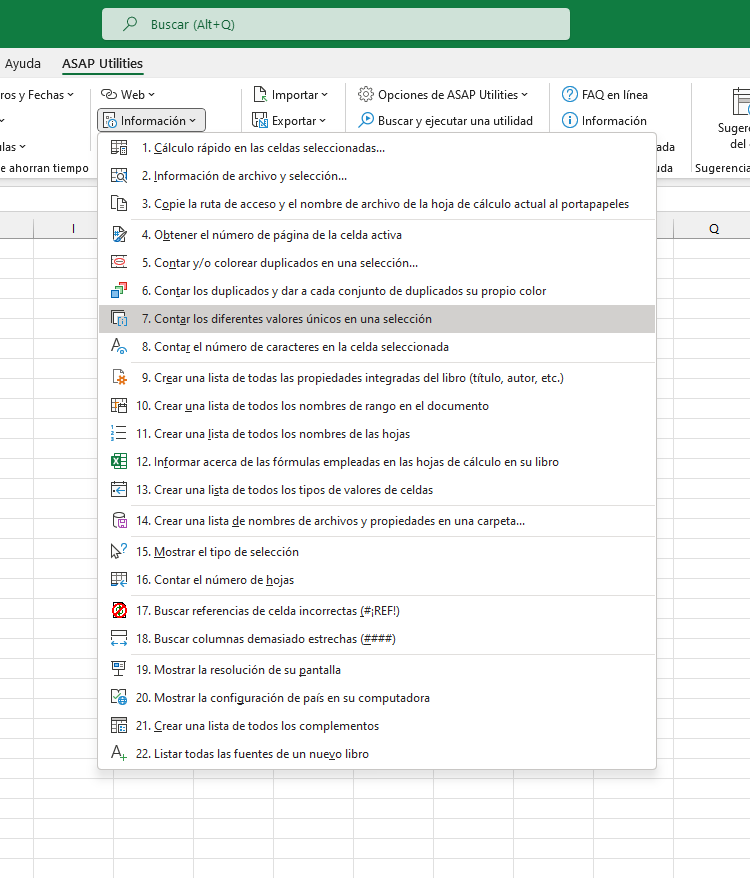The width and height of the screenshot is (750, 878).
Task: Select 8. Contar el número de caracteres
Action: coord(376,347)
